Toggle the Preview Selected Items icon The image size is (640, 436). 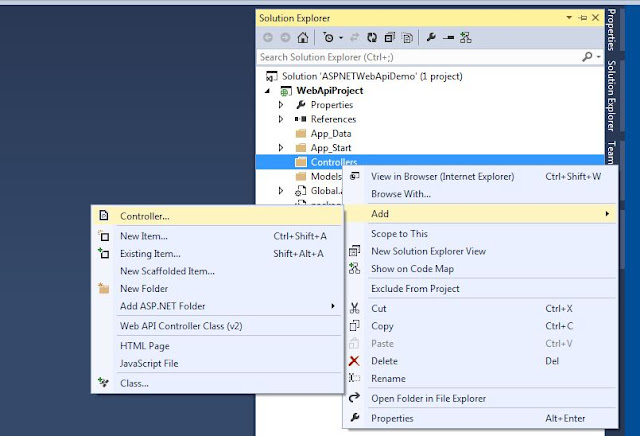448,38
